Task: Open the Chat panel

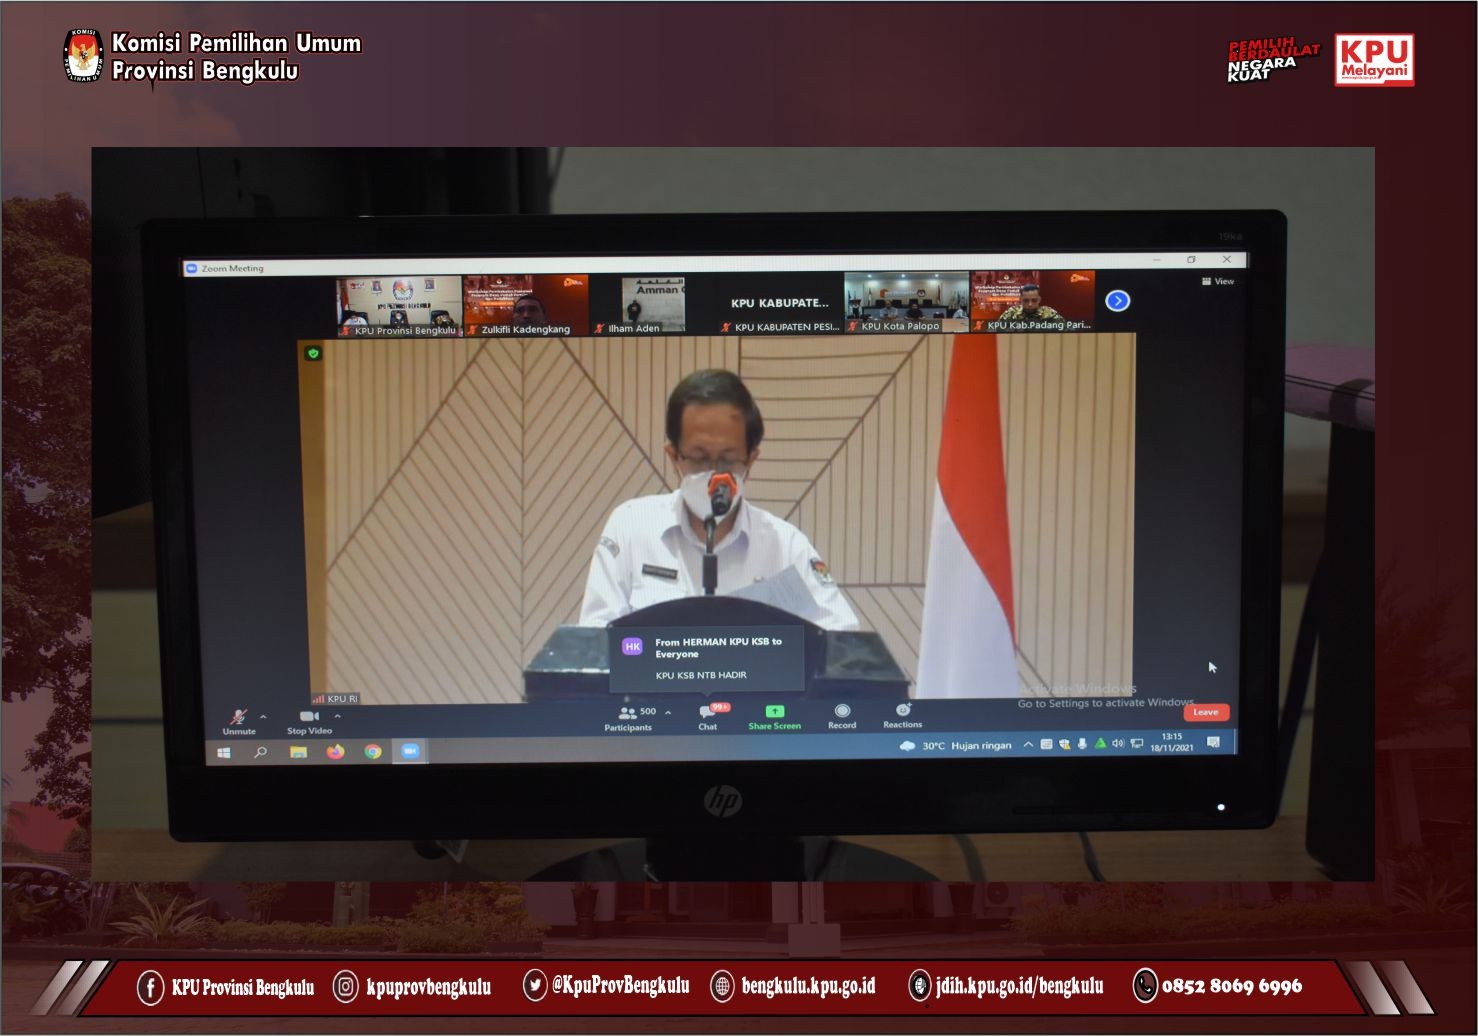Action: tap(708, 713)
